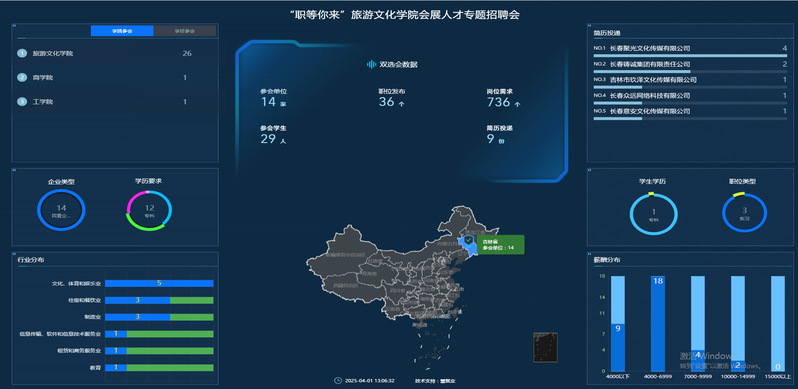
Task: Click the 学历要求 multicolor donut chart
Action: [x=149, y=210]
